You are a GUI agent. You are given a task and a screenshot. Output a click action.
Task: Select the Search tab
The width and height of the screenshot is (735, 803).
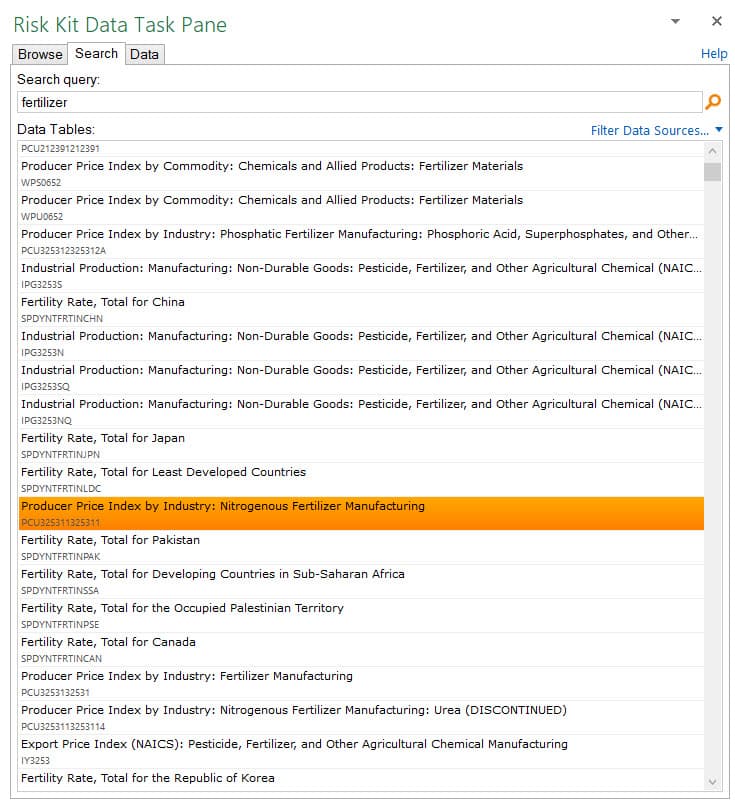point(96,53)
